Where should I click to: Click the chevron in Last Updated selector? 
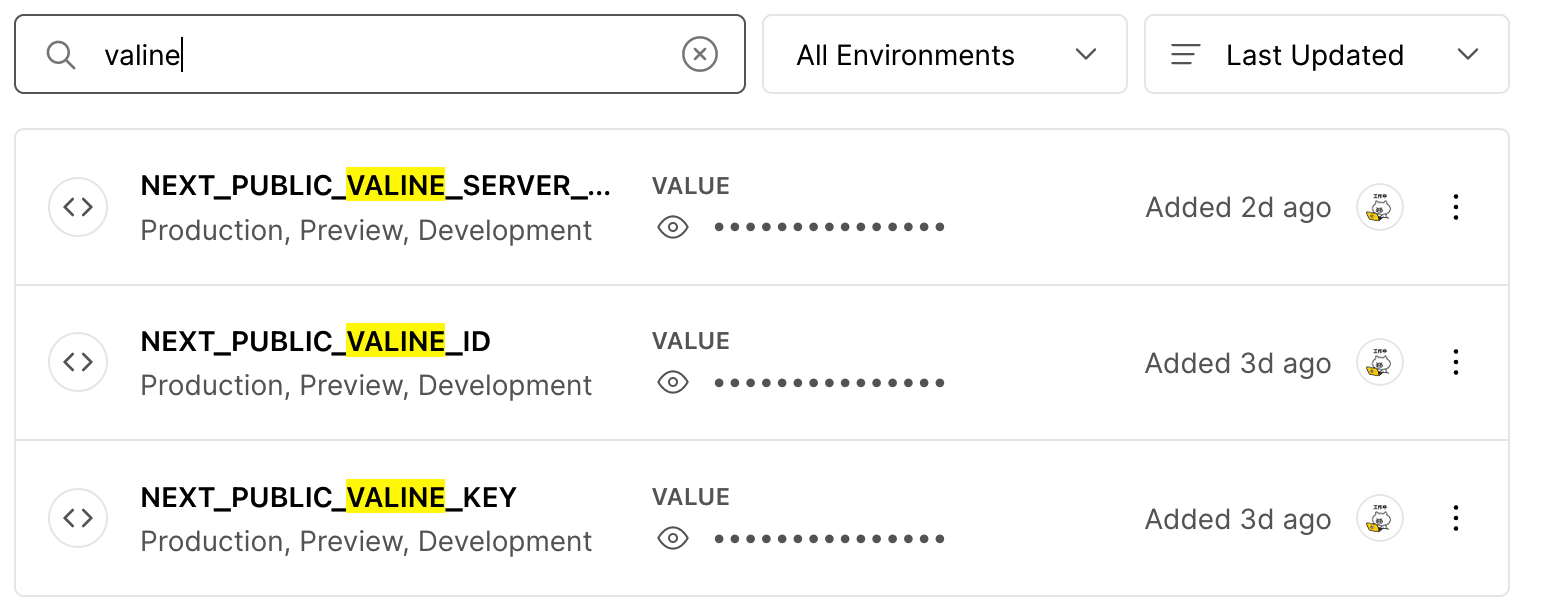pos(1468,54)
